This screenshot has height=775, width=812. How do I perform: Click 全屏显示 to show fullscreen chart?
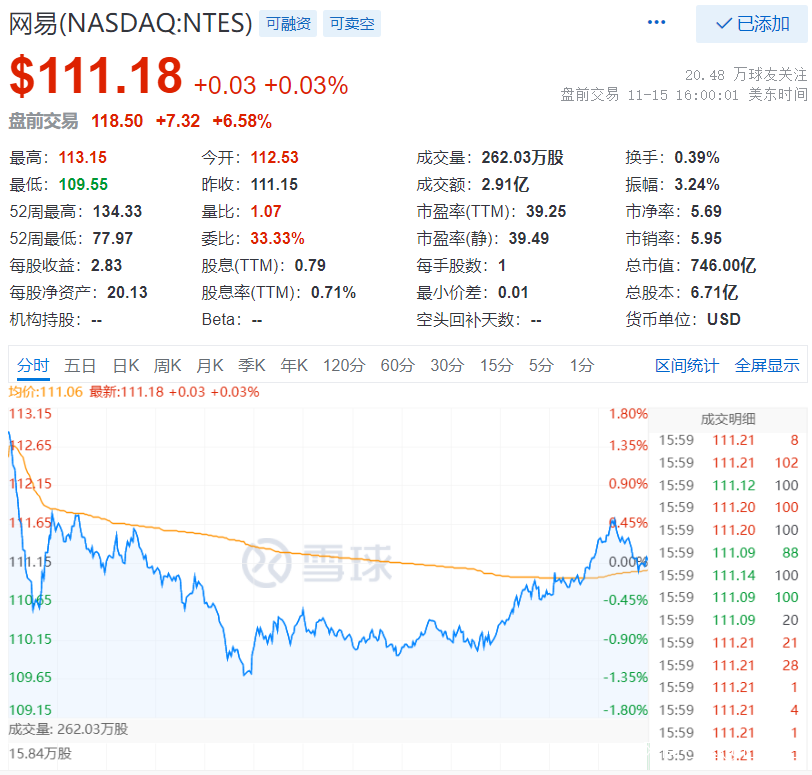point(767,365)
